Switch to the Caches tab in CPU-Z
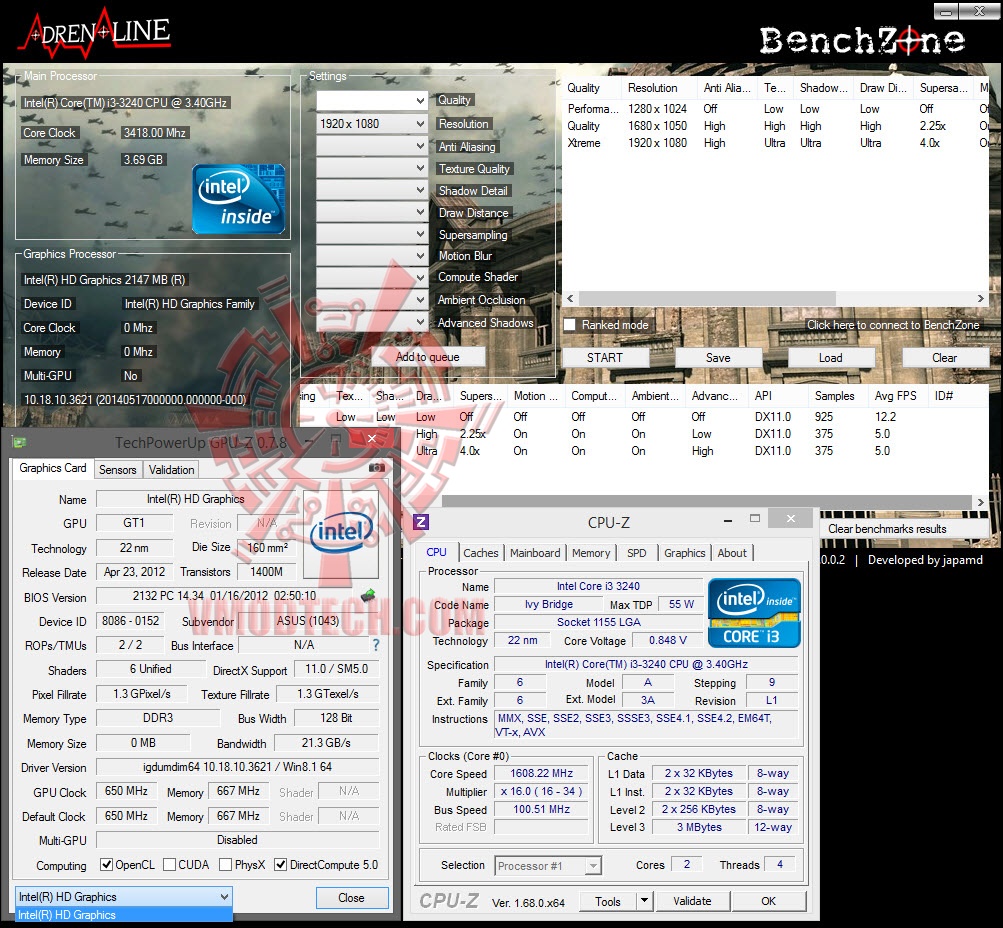1003x928 pixels. click(x=480, y=553)
